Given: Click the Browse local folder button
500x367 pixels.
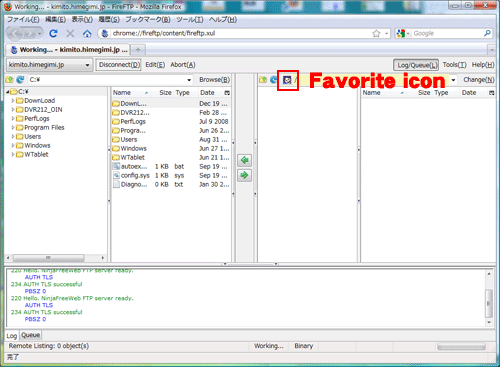Looking at the screenshot, I should 214,80.
